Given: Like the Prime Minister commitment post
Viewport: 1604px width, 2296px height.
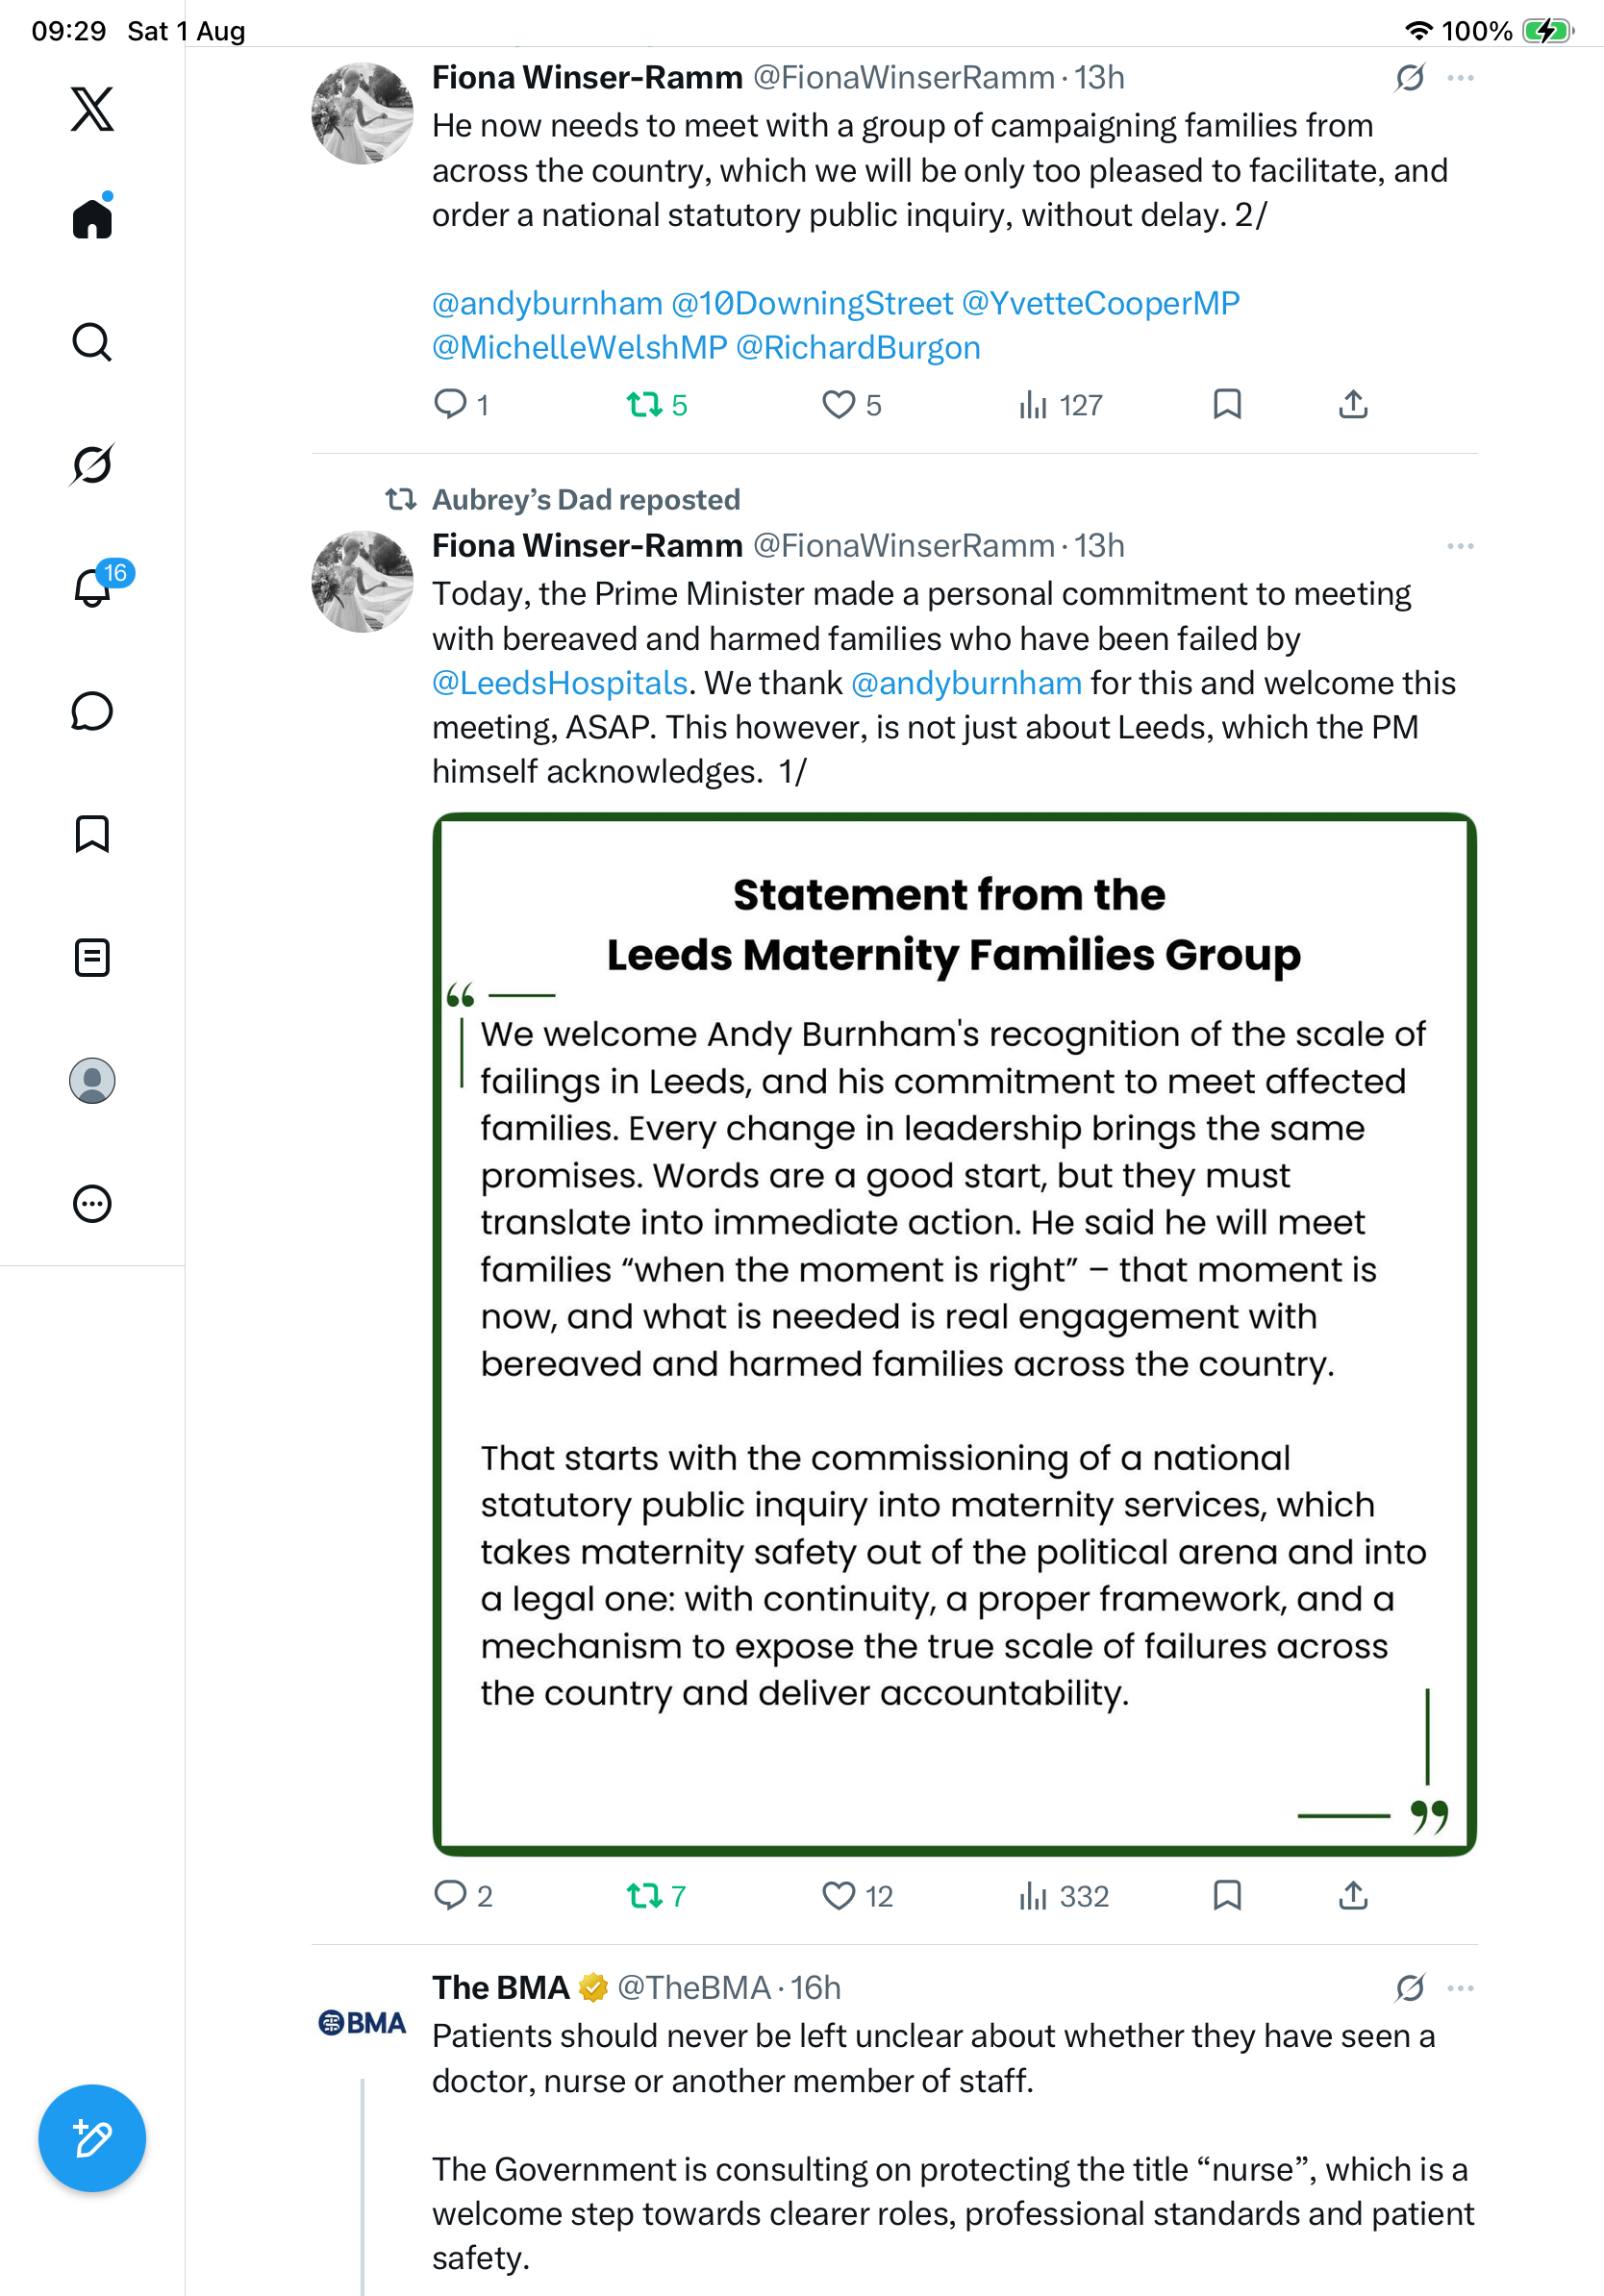Looking at the screenshot, I should 856,1896.
